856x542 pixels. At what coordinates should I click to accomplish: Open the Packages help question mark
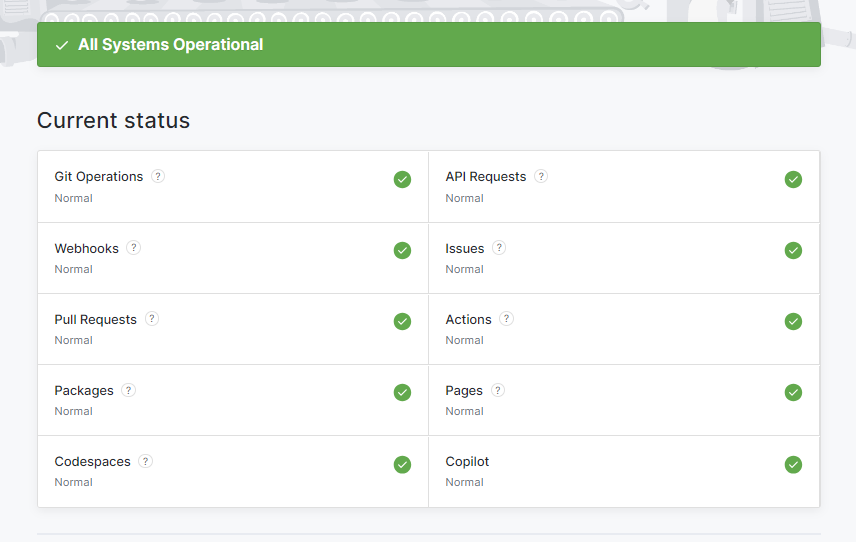click(128, 390)
